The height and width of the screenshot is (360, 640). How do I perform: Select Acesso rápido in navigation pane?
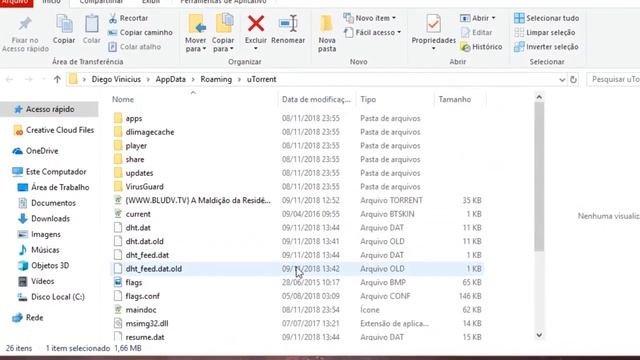point(50,109)
